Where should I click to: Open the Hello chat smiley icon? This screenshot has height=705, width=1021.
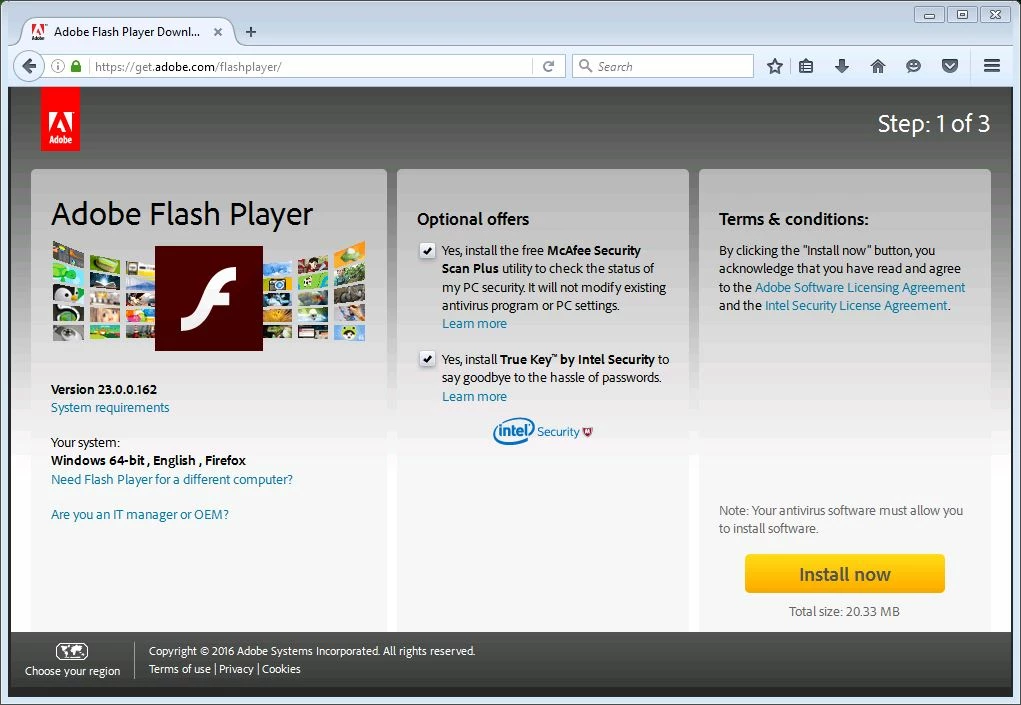[x=914, y=66]
